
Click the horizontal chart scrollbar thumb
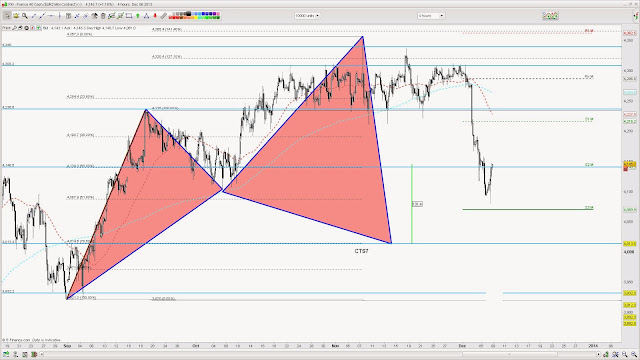coord(510,354)
